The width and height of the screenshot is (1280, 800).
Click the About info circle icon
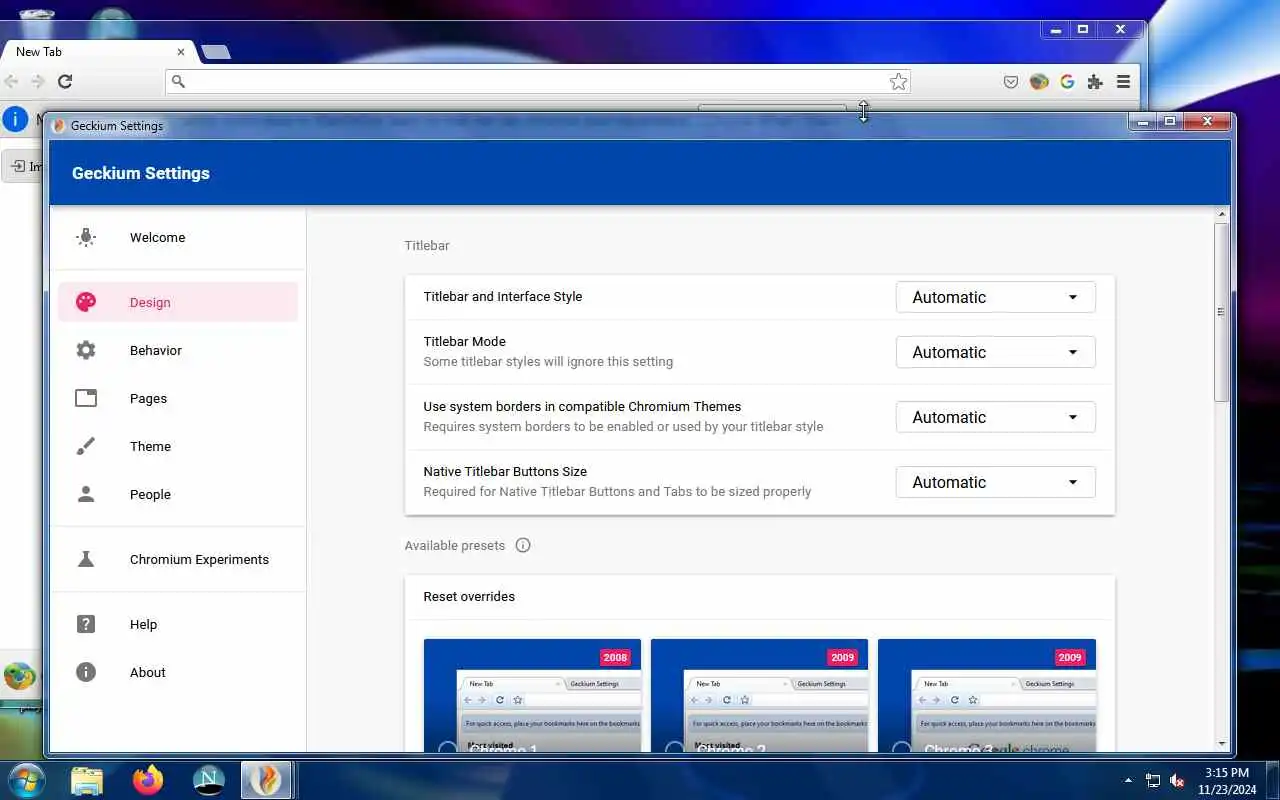86,672
